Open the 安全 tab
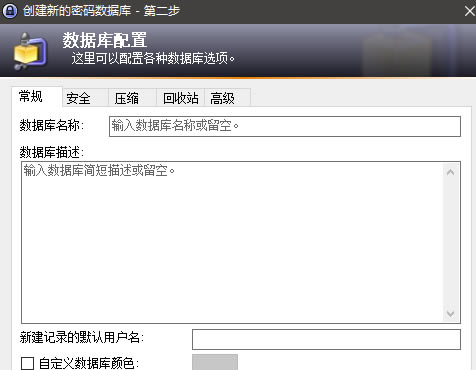 85,98
